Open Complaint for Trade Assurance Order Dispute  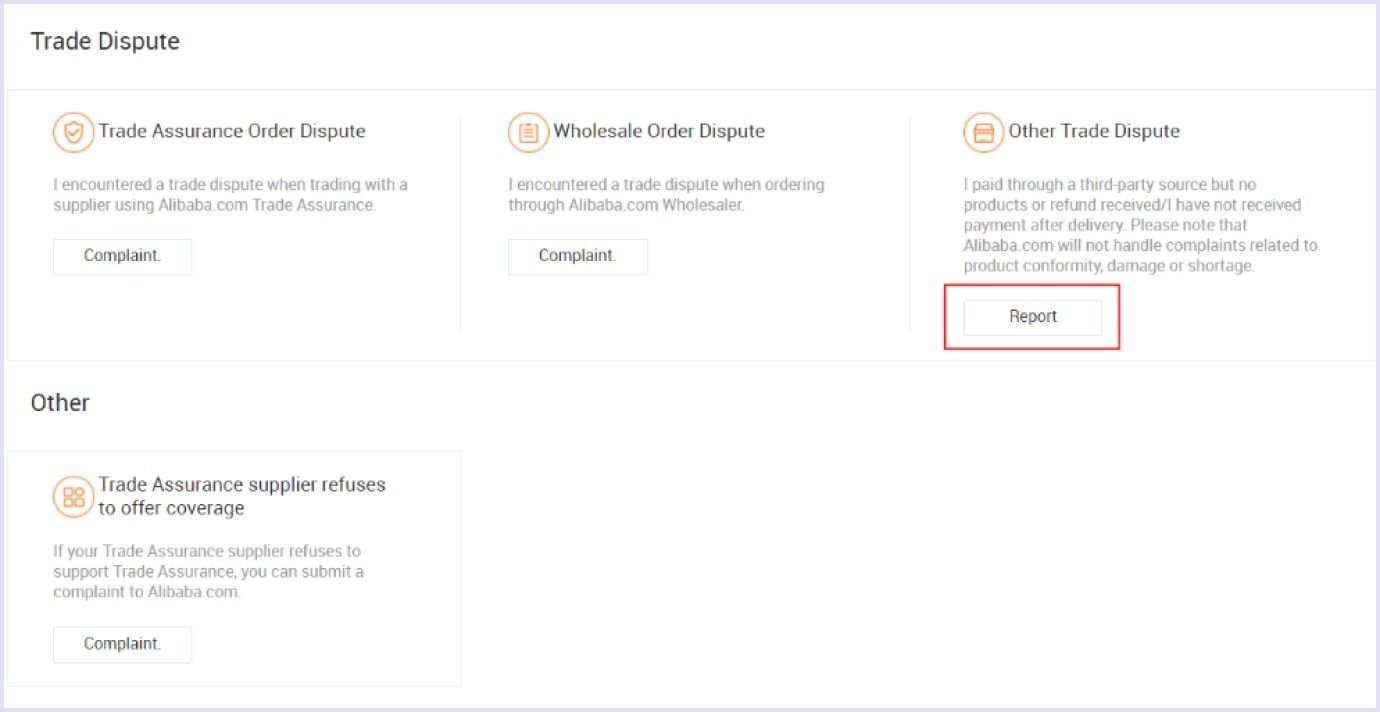122,256
